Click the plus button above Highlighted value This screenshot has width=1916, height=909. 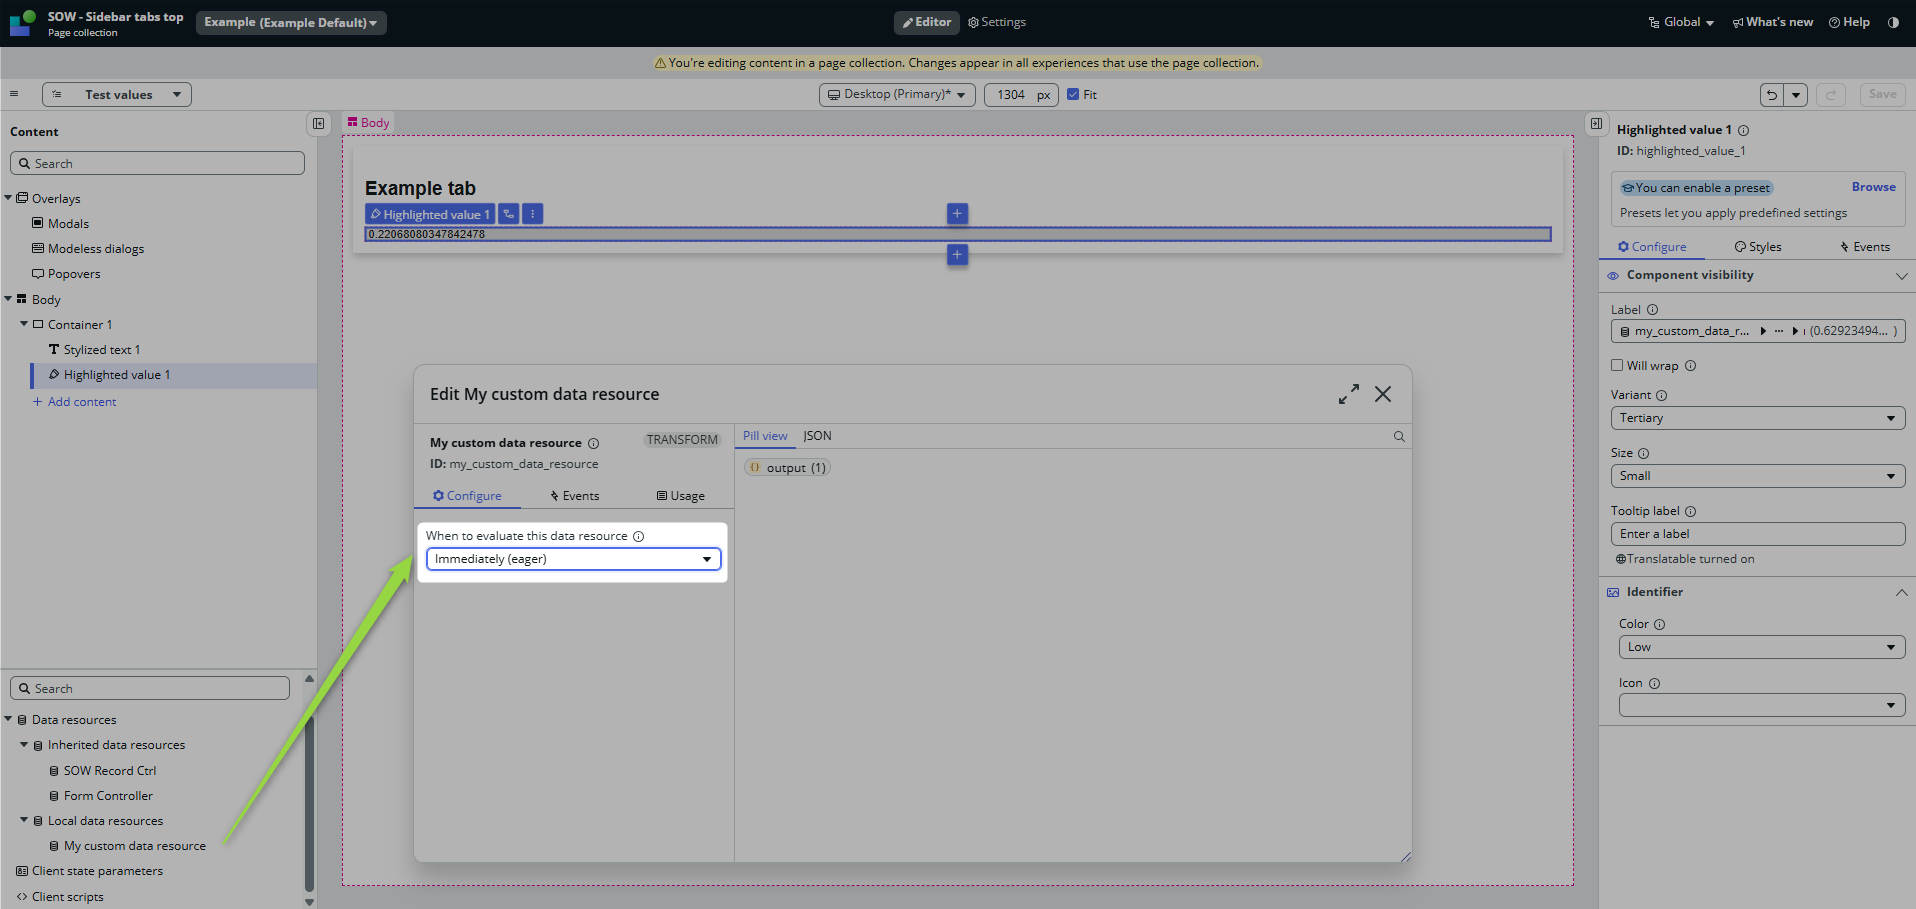pyautogui.click(x=957, y=214)
